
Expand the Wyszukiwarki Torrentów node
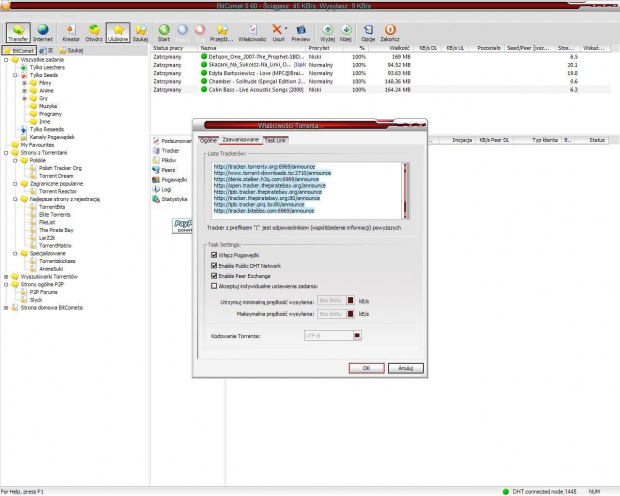tap(6, 277)
